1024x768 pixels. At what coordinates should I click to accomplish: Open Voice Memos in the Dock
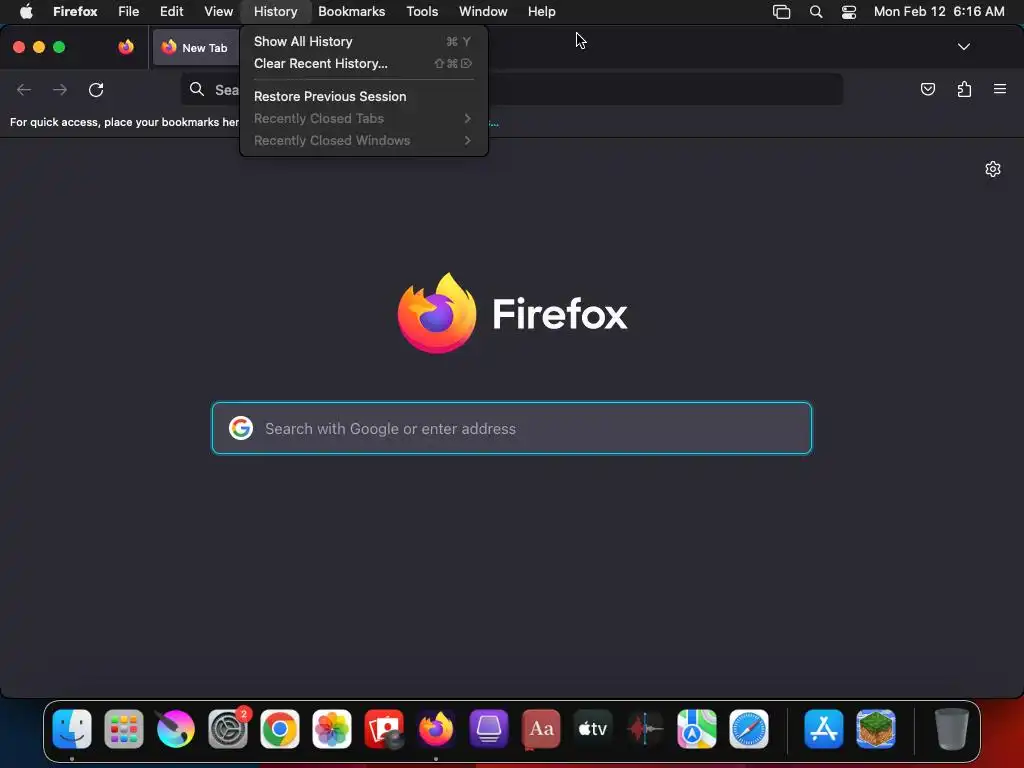[x=645, y=729]
